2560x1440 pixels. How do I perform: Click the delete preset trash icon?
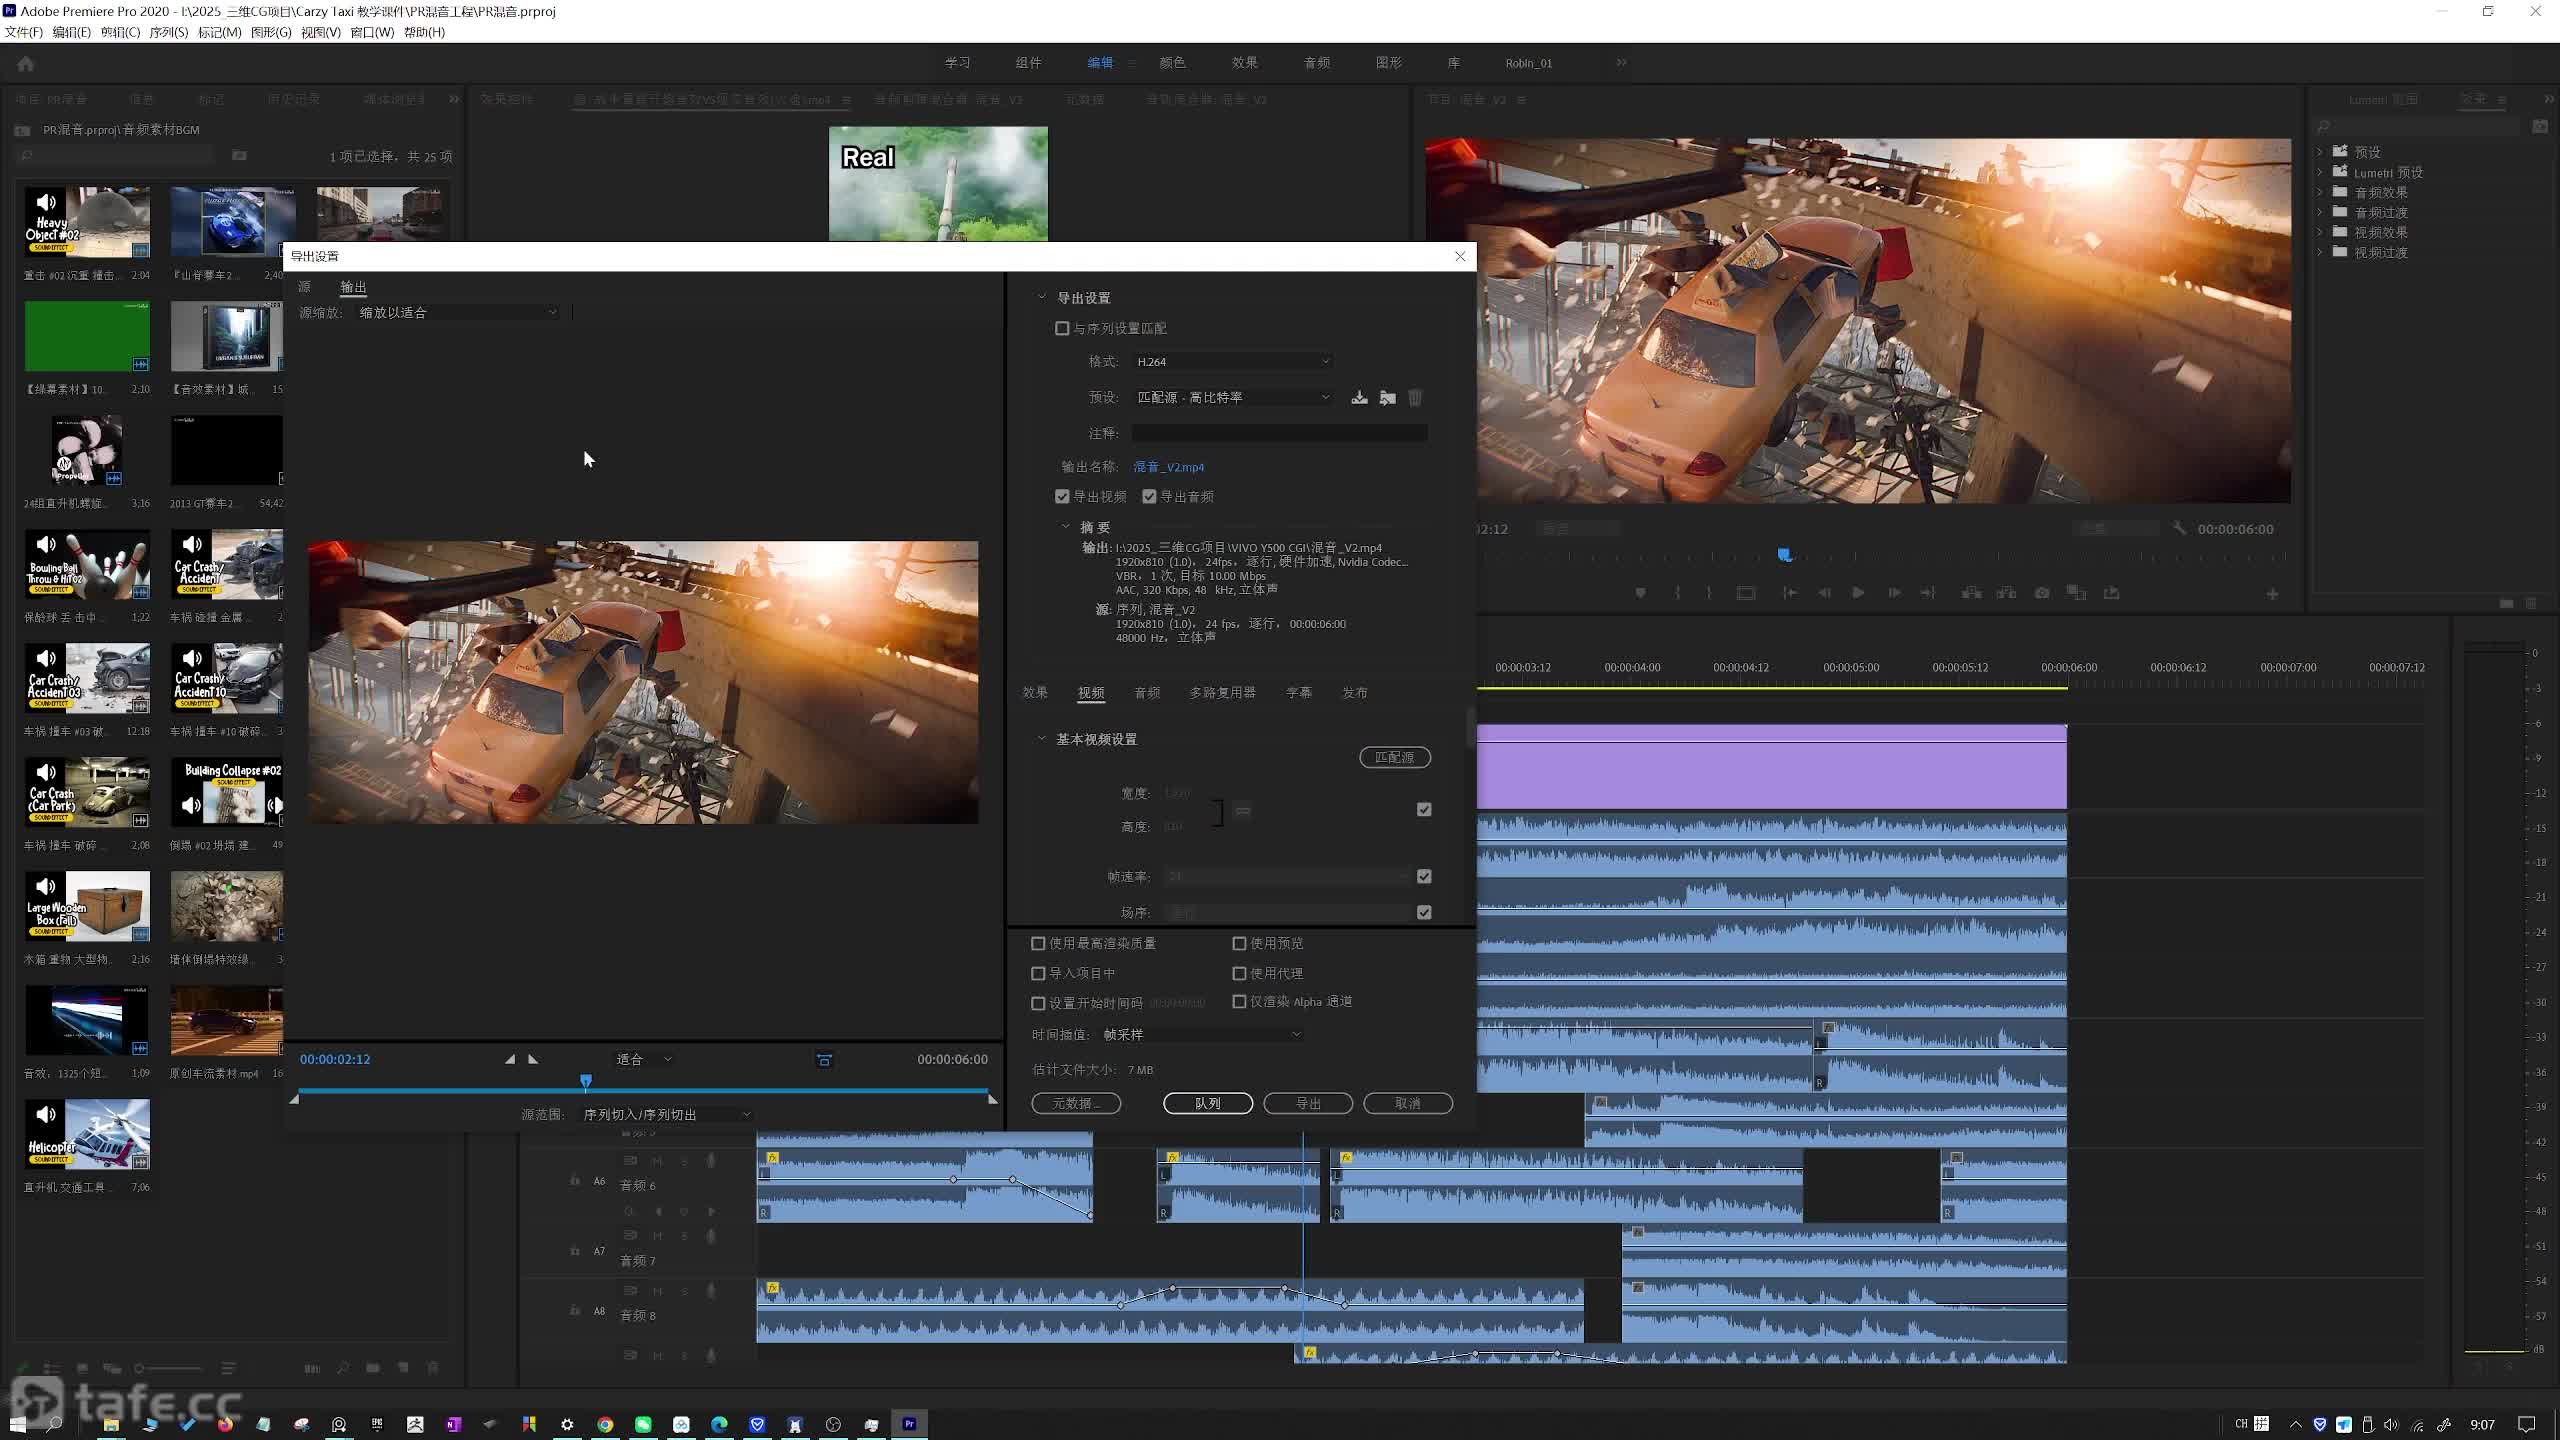tap(1415, 398)
